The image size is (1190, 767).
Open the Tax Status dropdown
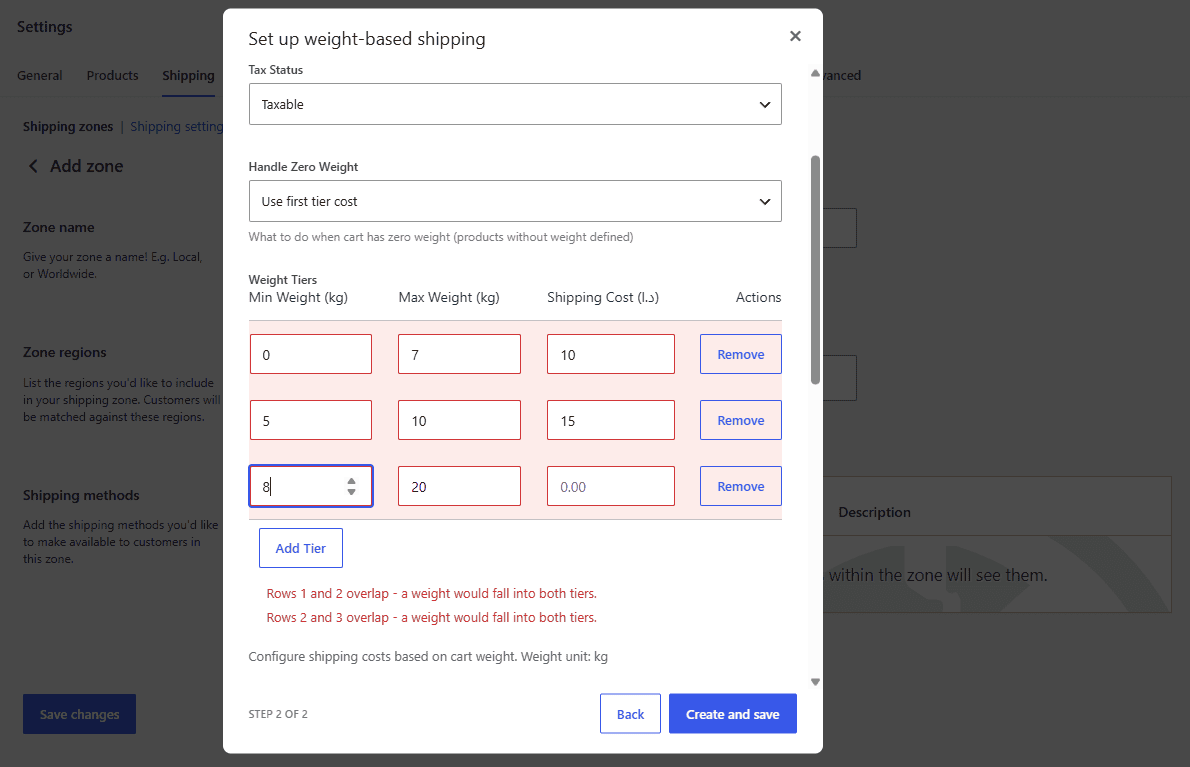tap(515, 104)
